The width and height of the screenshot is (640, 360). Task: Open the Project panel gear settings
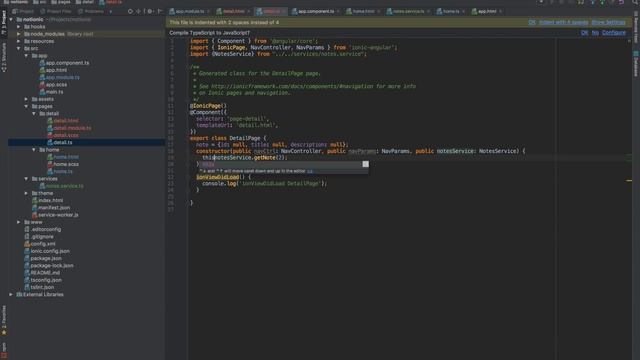(150, 11)
